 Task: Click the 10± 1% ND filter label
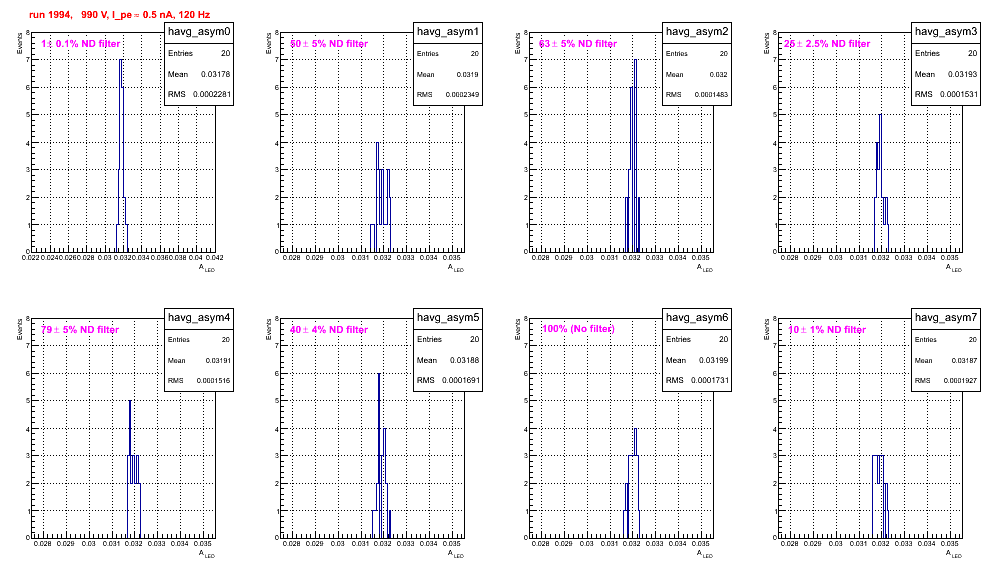(x=827, y=330)
